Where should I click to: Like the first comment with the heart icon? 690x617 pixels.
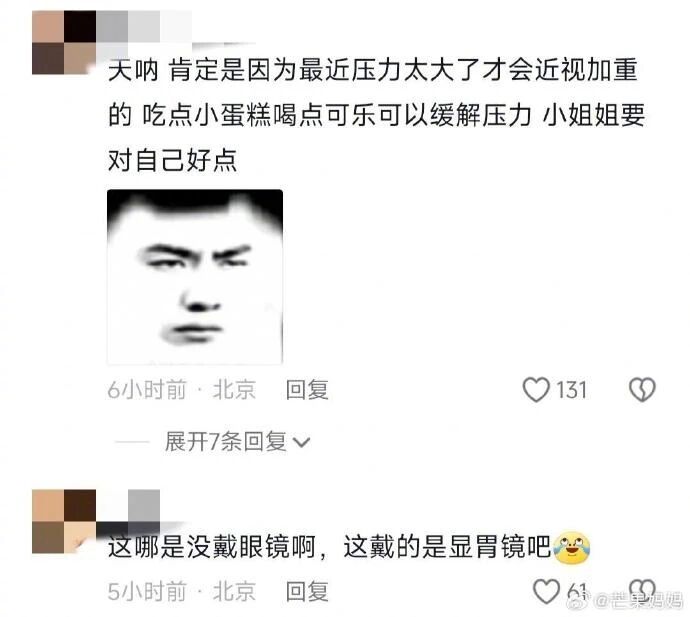[536, 389]
